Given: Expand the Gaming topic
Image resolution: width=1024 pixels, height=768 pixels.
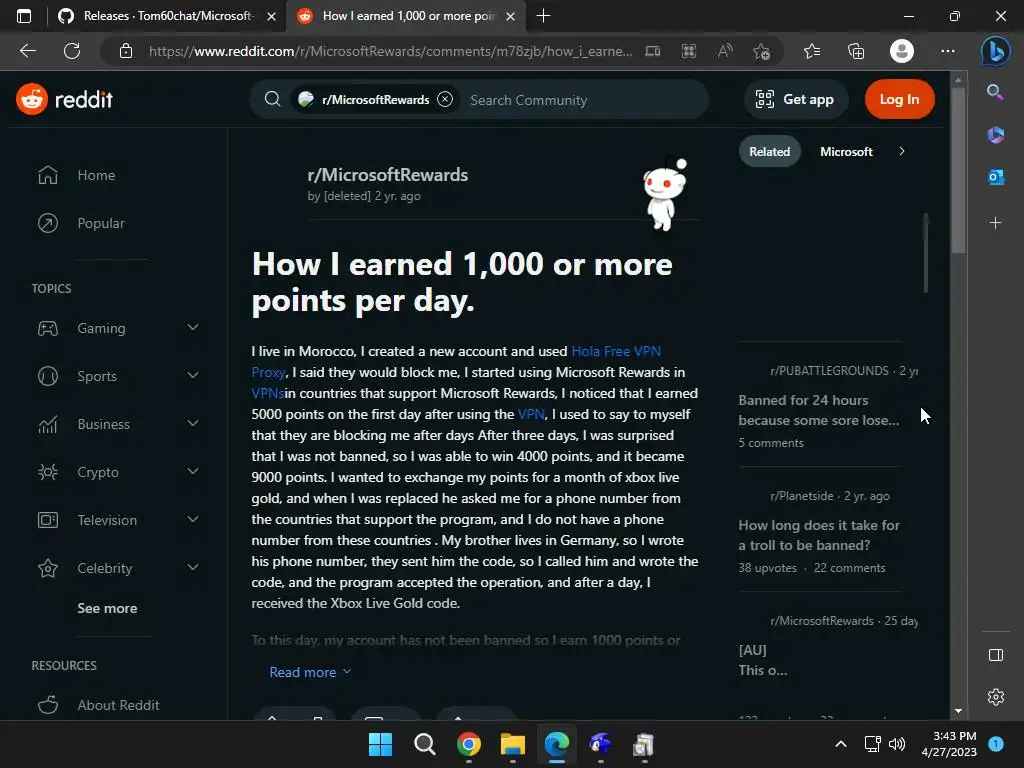Looking at the screenshot, I should click(193, 327).
